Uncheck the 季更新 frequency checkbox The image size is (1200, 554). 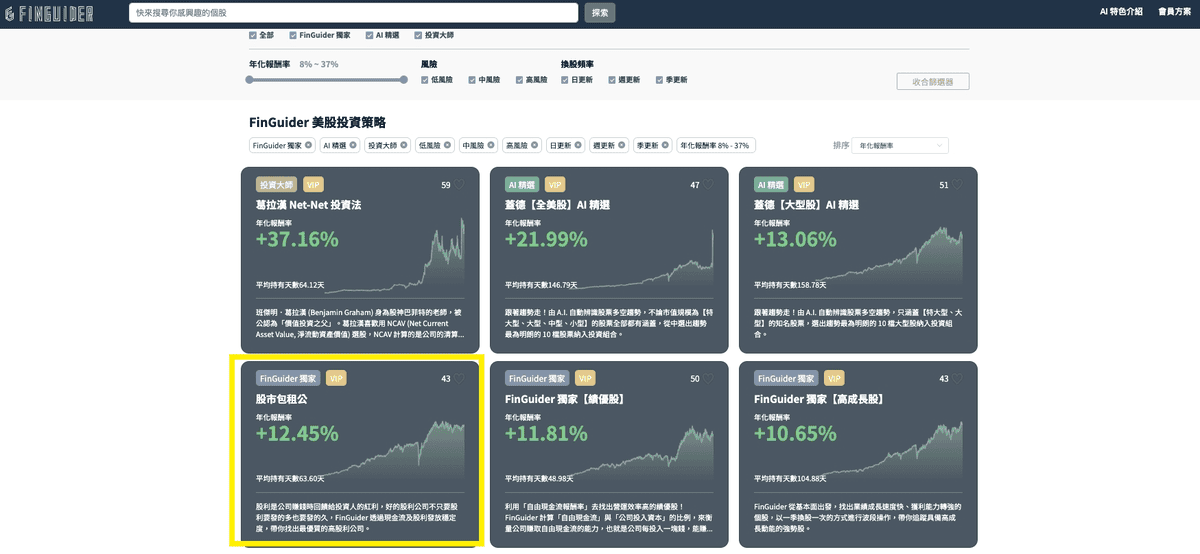pos(660,80)
